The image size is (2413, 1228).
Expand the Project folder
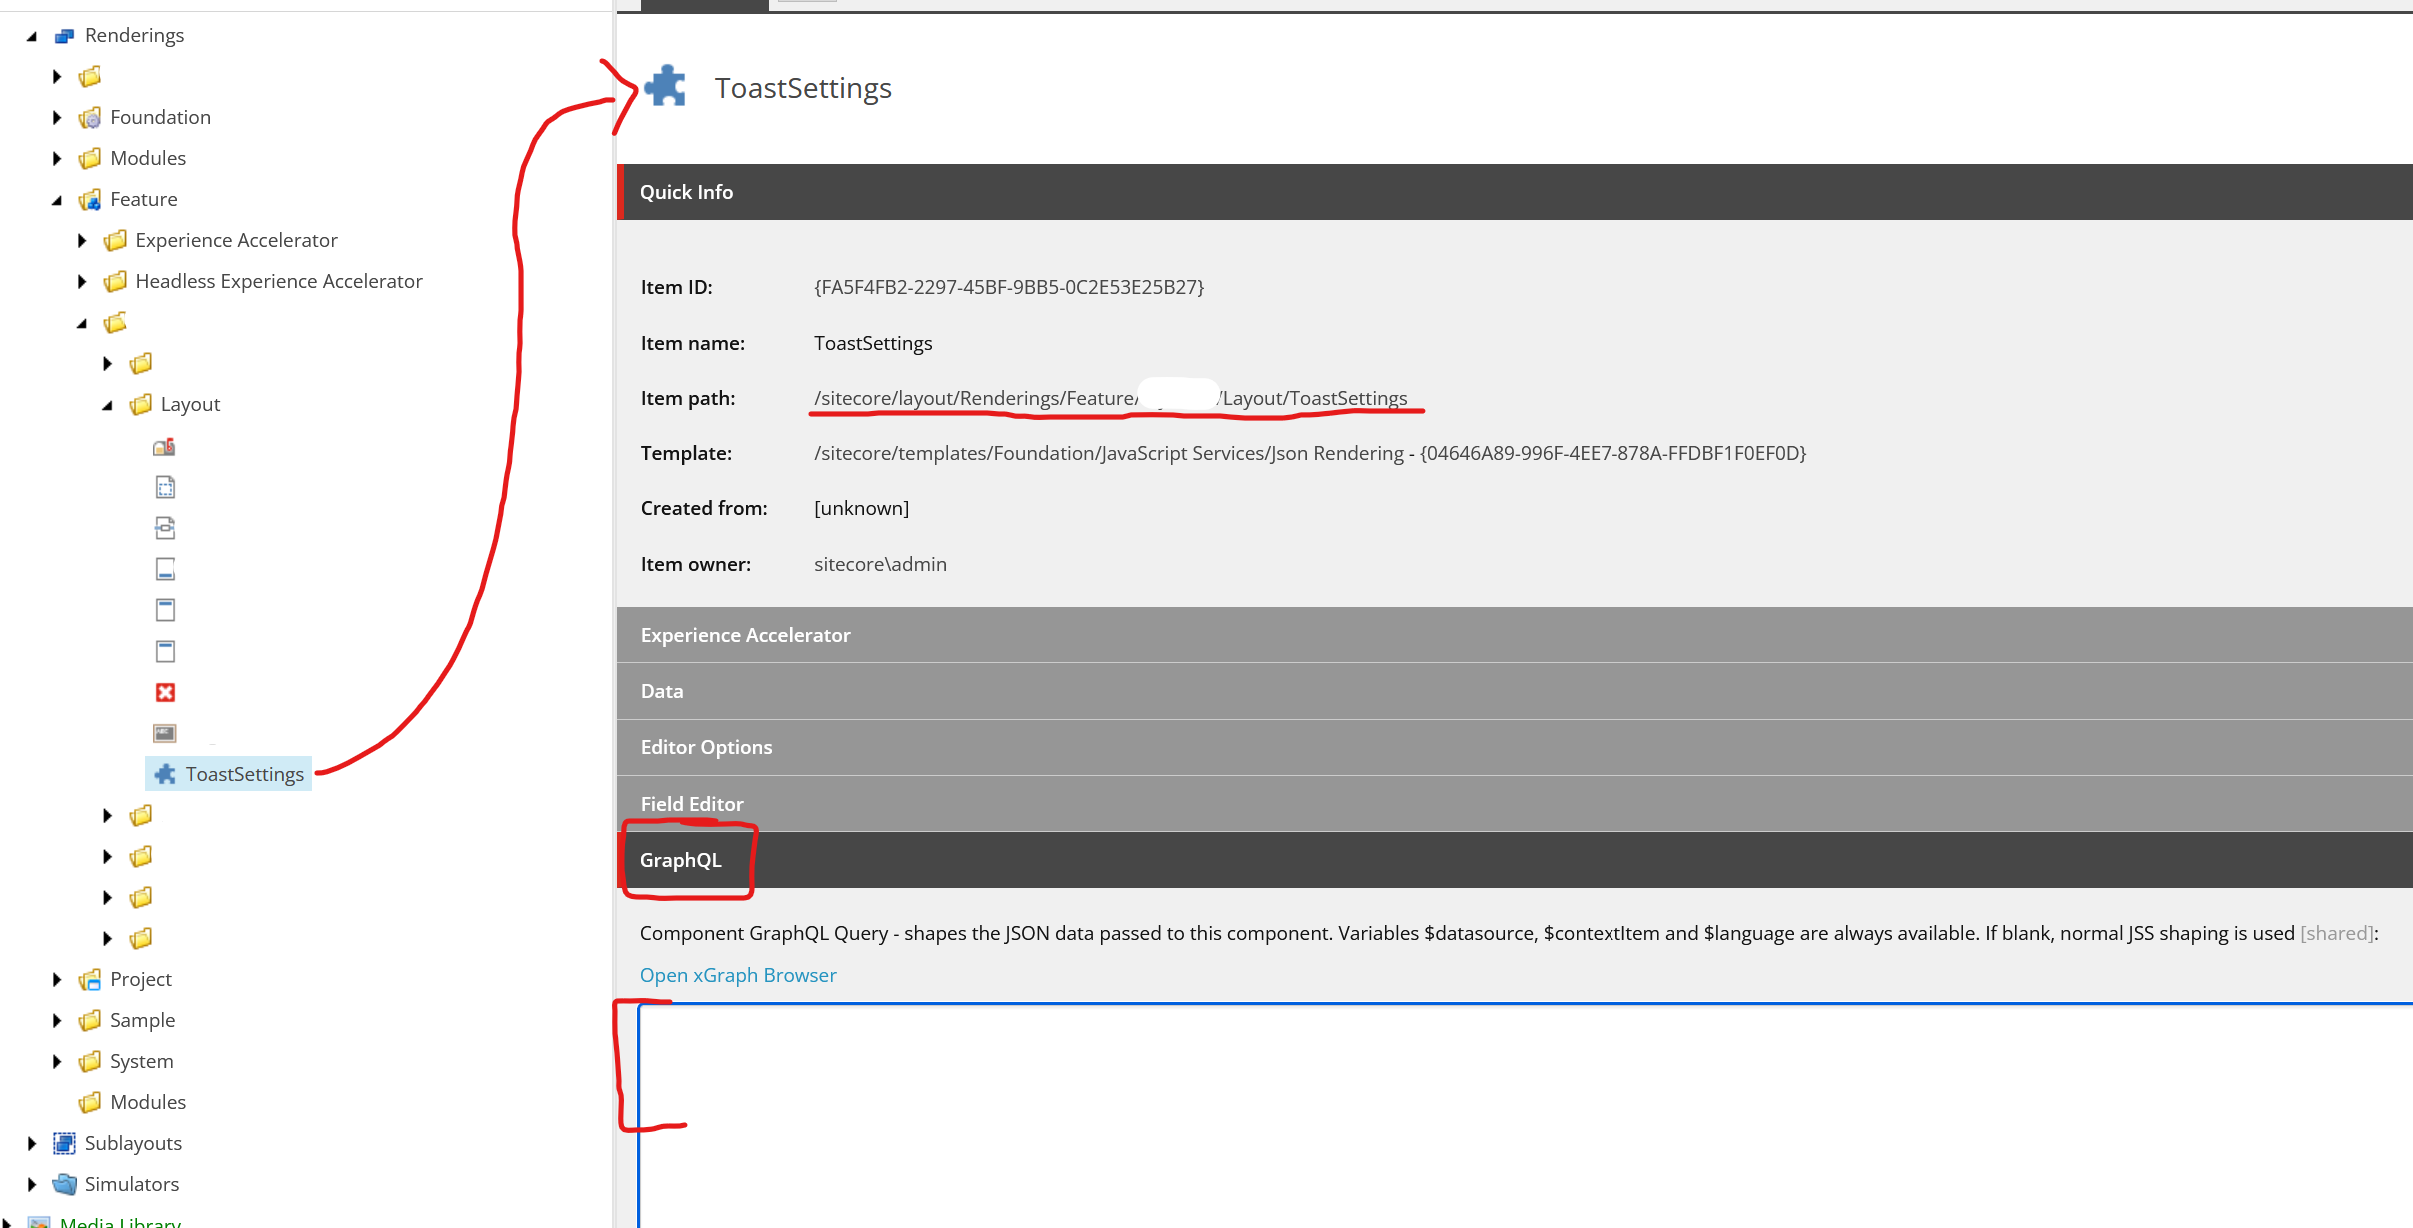(x=57, y=980)
